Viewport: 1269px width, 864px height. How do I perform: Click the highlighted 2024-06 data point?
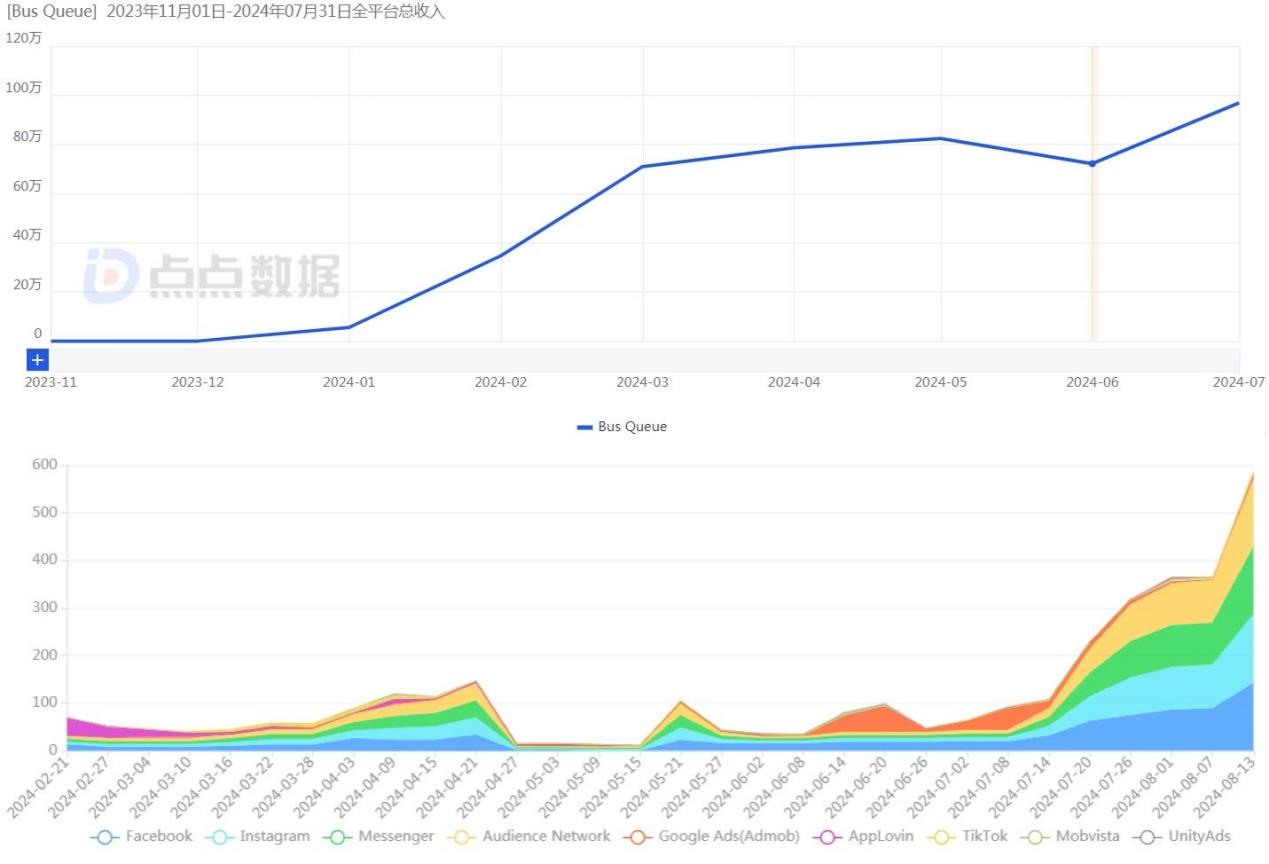click(1092, 164)
